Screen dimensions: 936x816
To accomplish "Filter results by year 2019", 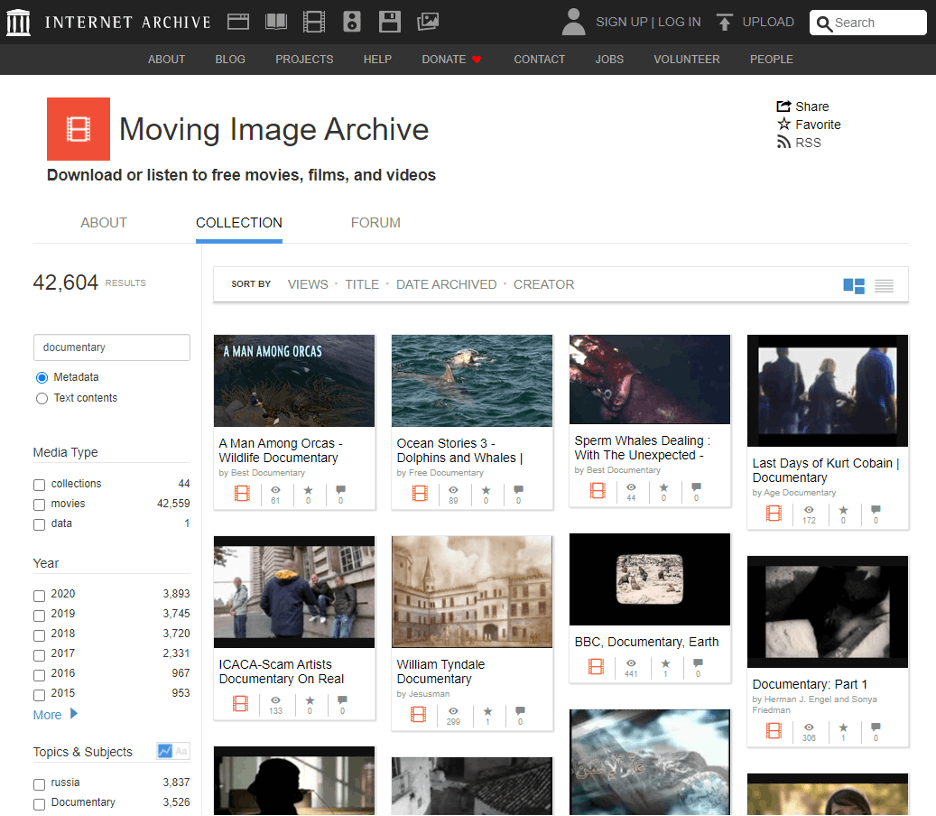I will tap(39, 615).
